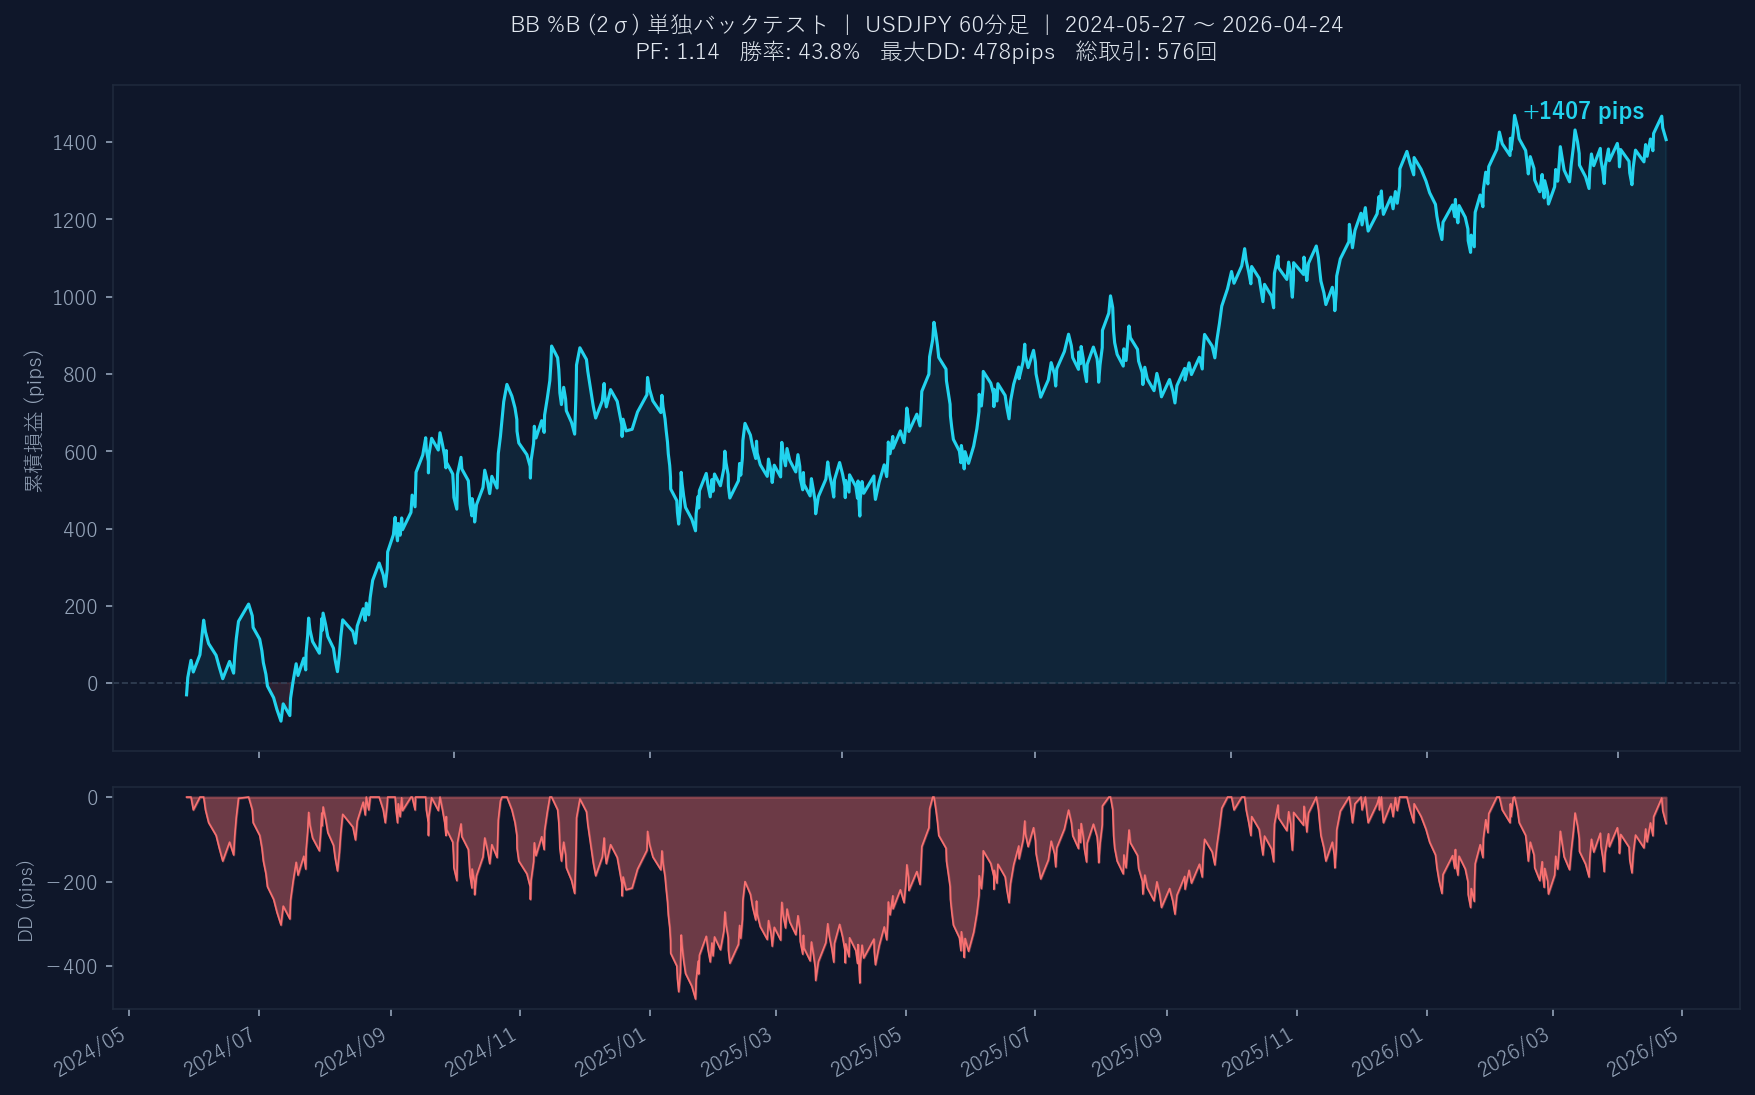Click the 2025/09 x-axis date label
Image resolution: width=1755 pixels, height=1095 pixels.
pos(1127,1052)
